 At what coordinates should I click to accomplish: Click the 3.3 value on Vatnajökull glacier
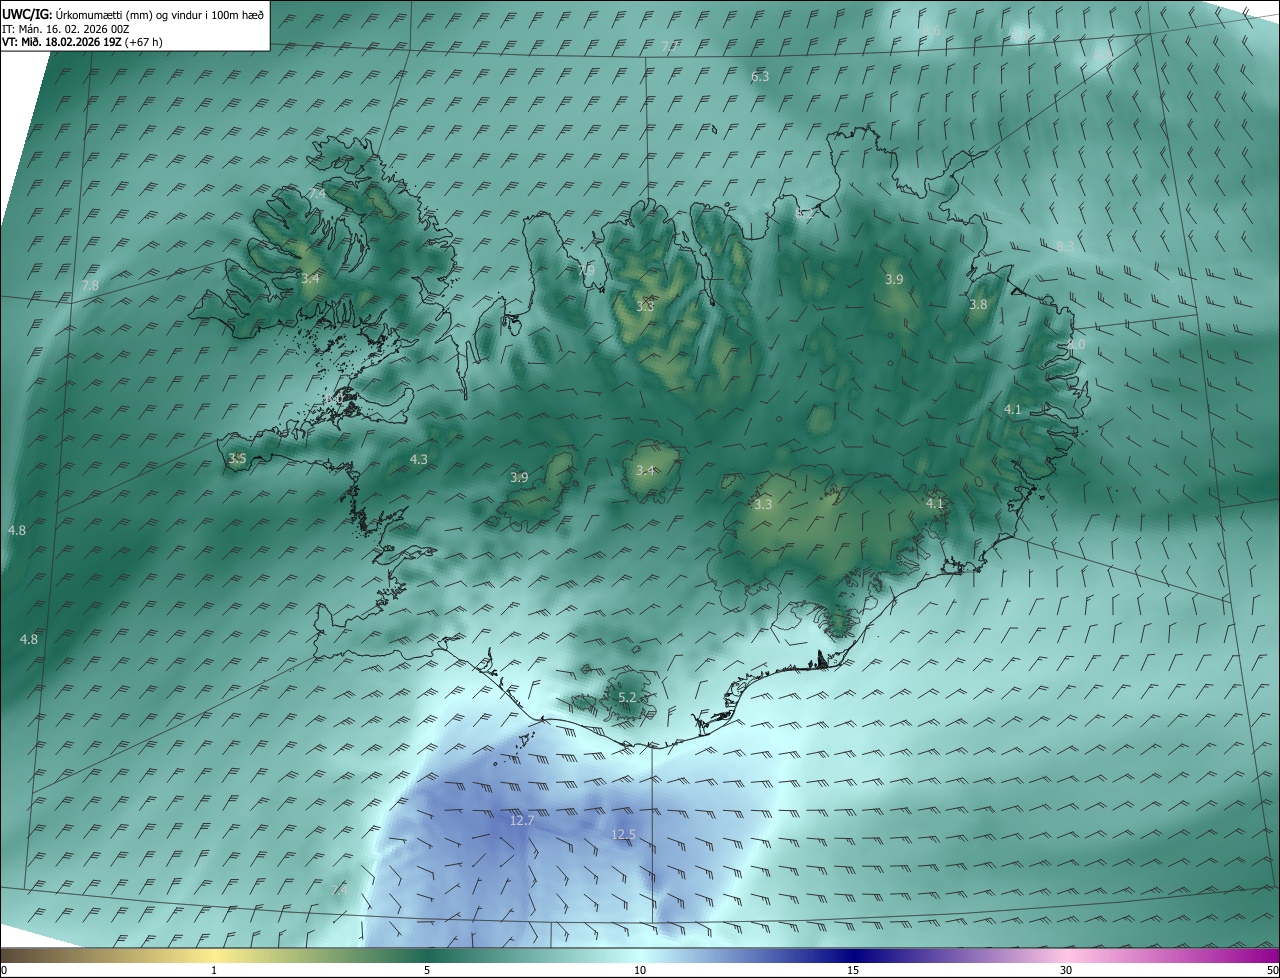point(763,505)
